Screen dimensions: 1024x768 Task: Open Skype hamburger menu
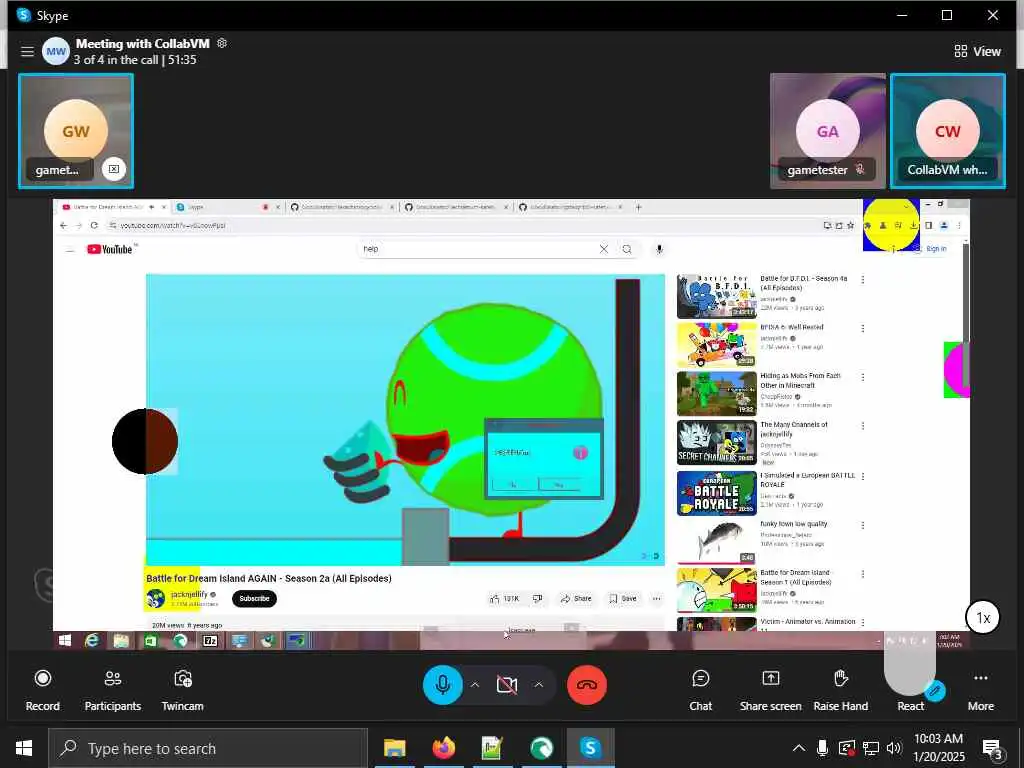(x=27, y=51)
